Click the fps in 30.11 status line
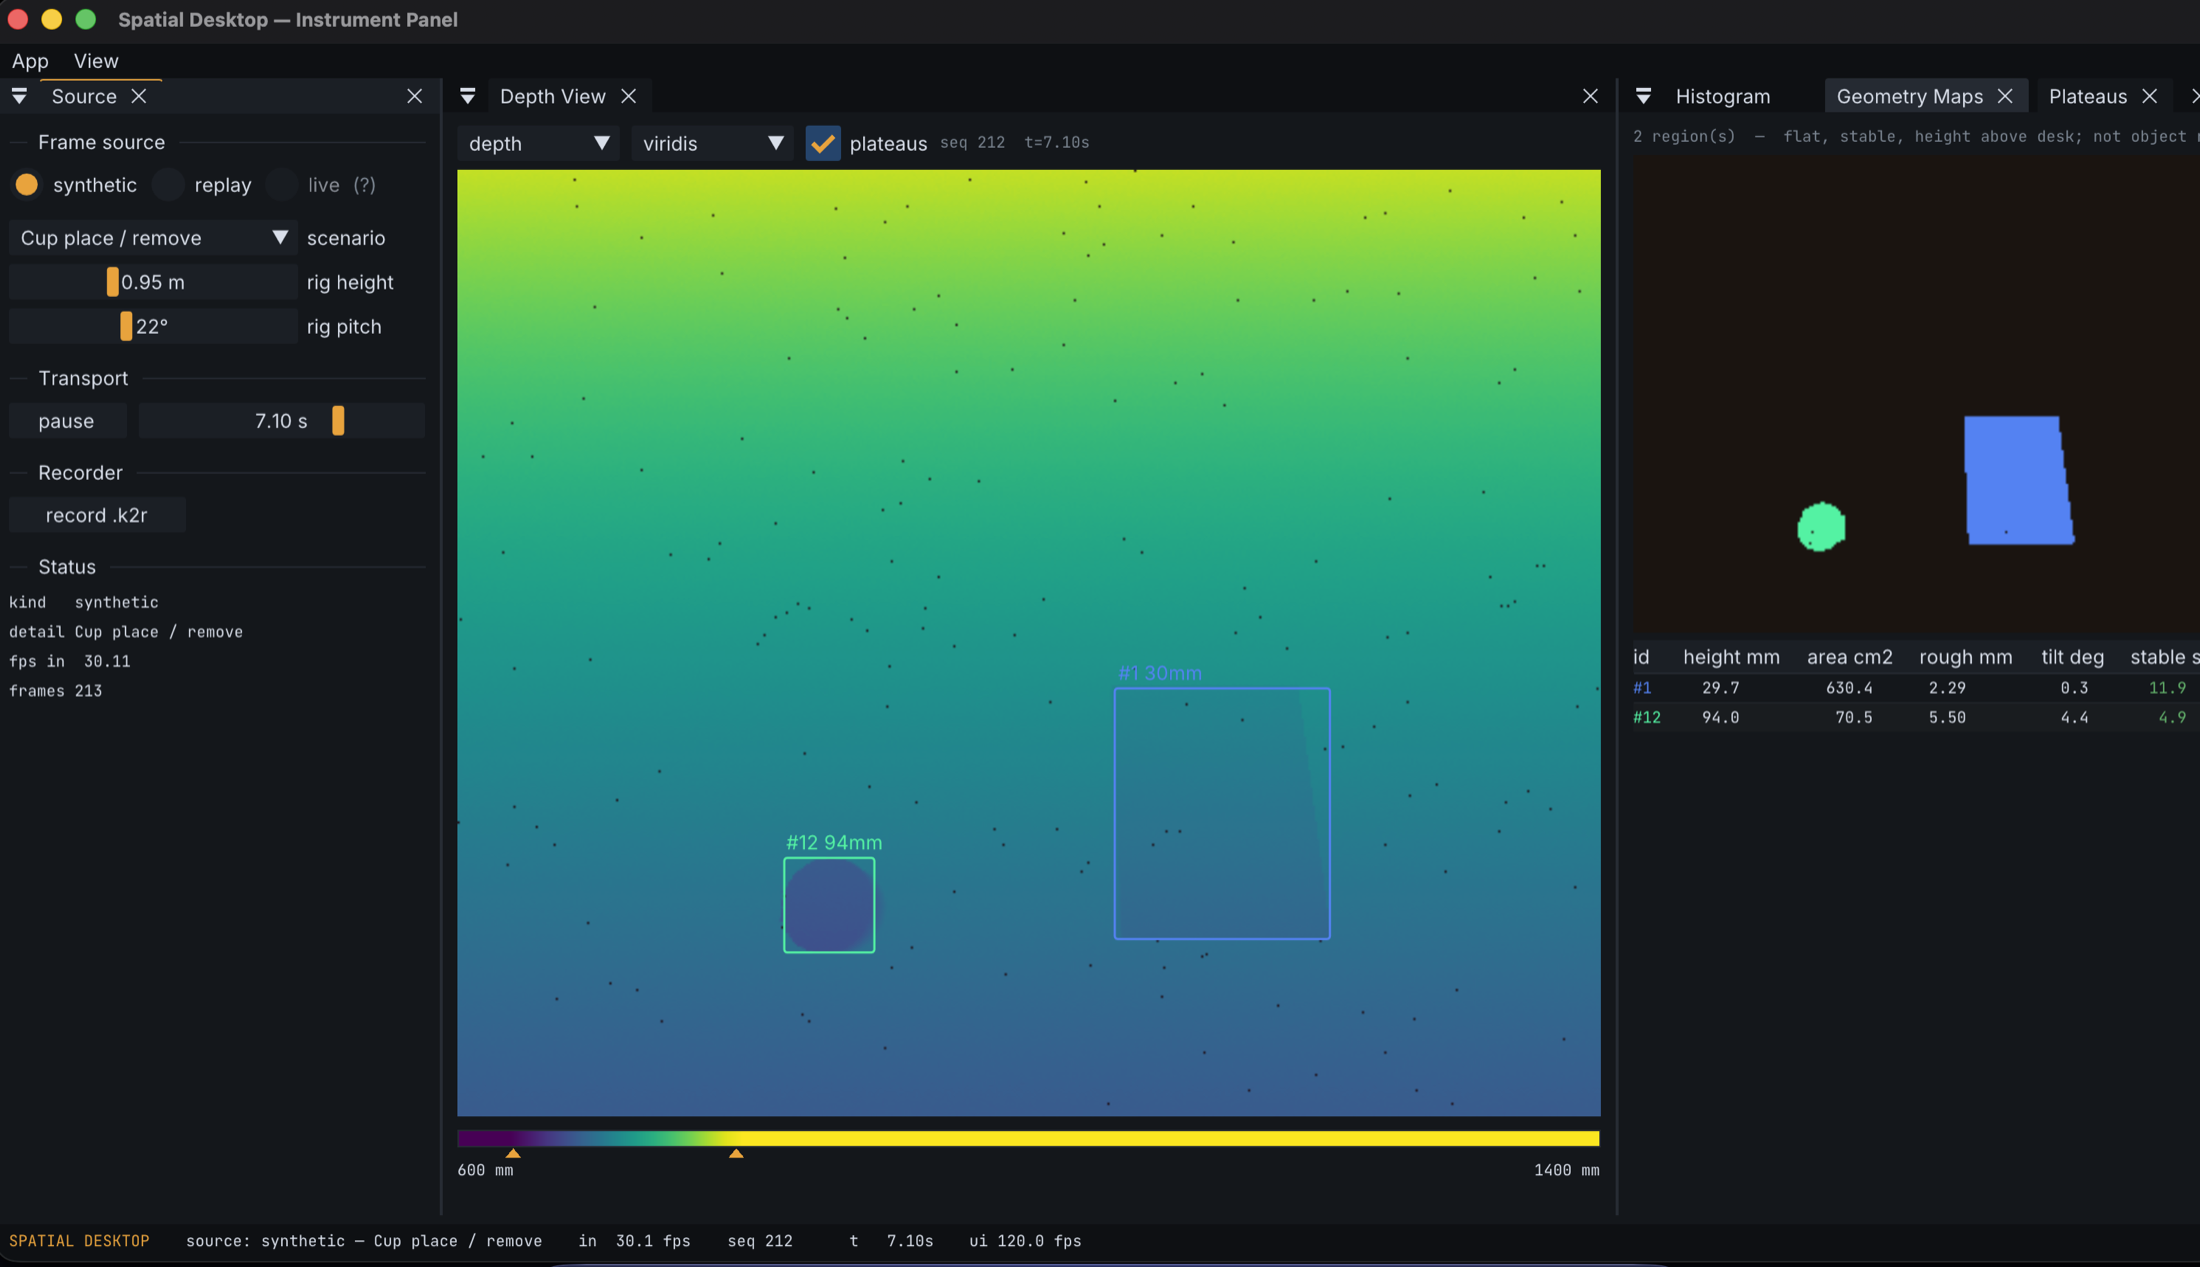This screenshot has height=1267, width=2200. coord(70,661)
